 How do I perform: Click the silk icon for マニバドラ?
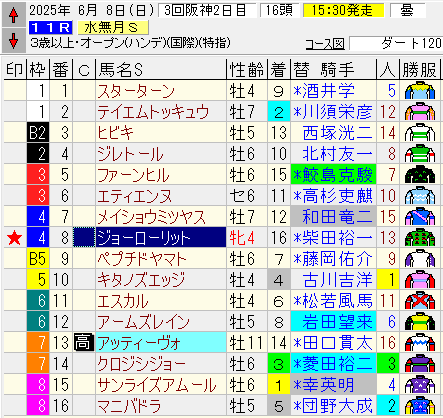(420, 406)
